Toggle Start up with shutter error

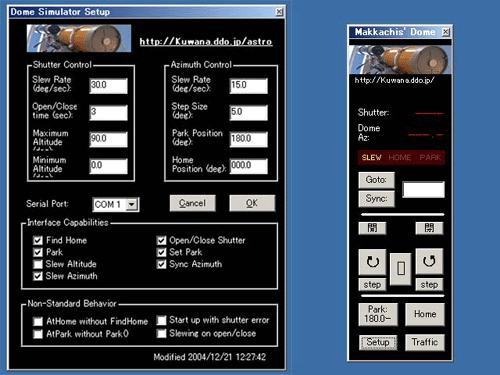click(162, 320)
